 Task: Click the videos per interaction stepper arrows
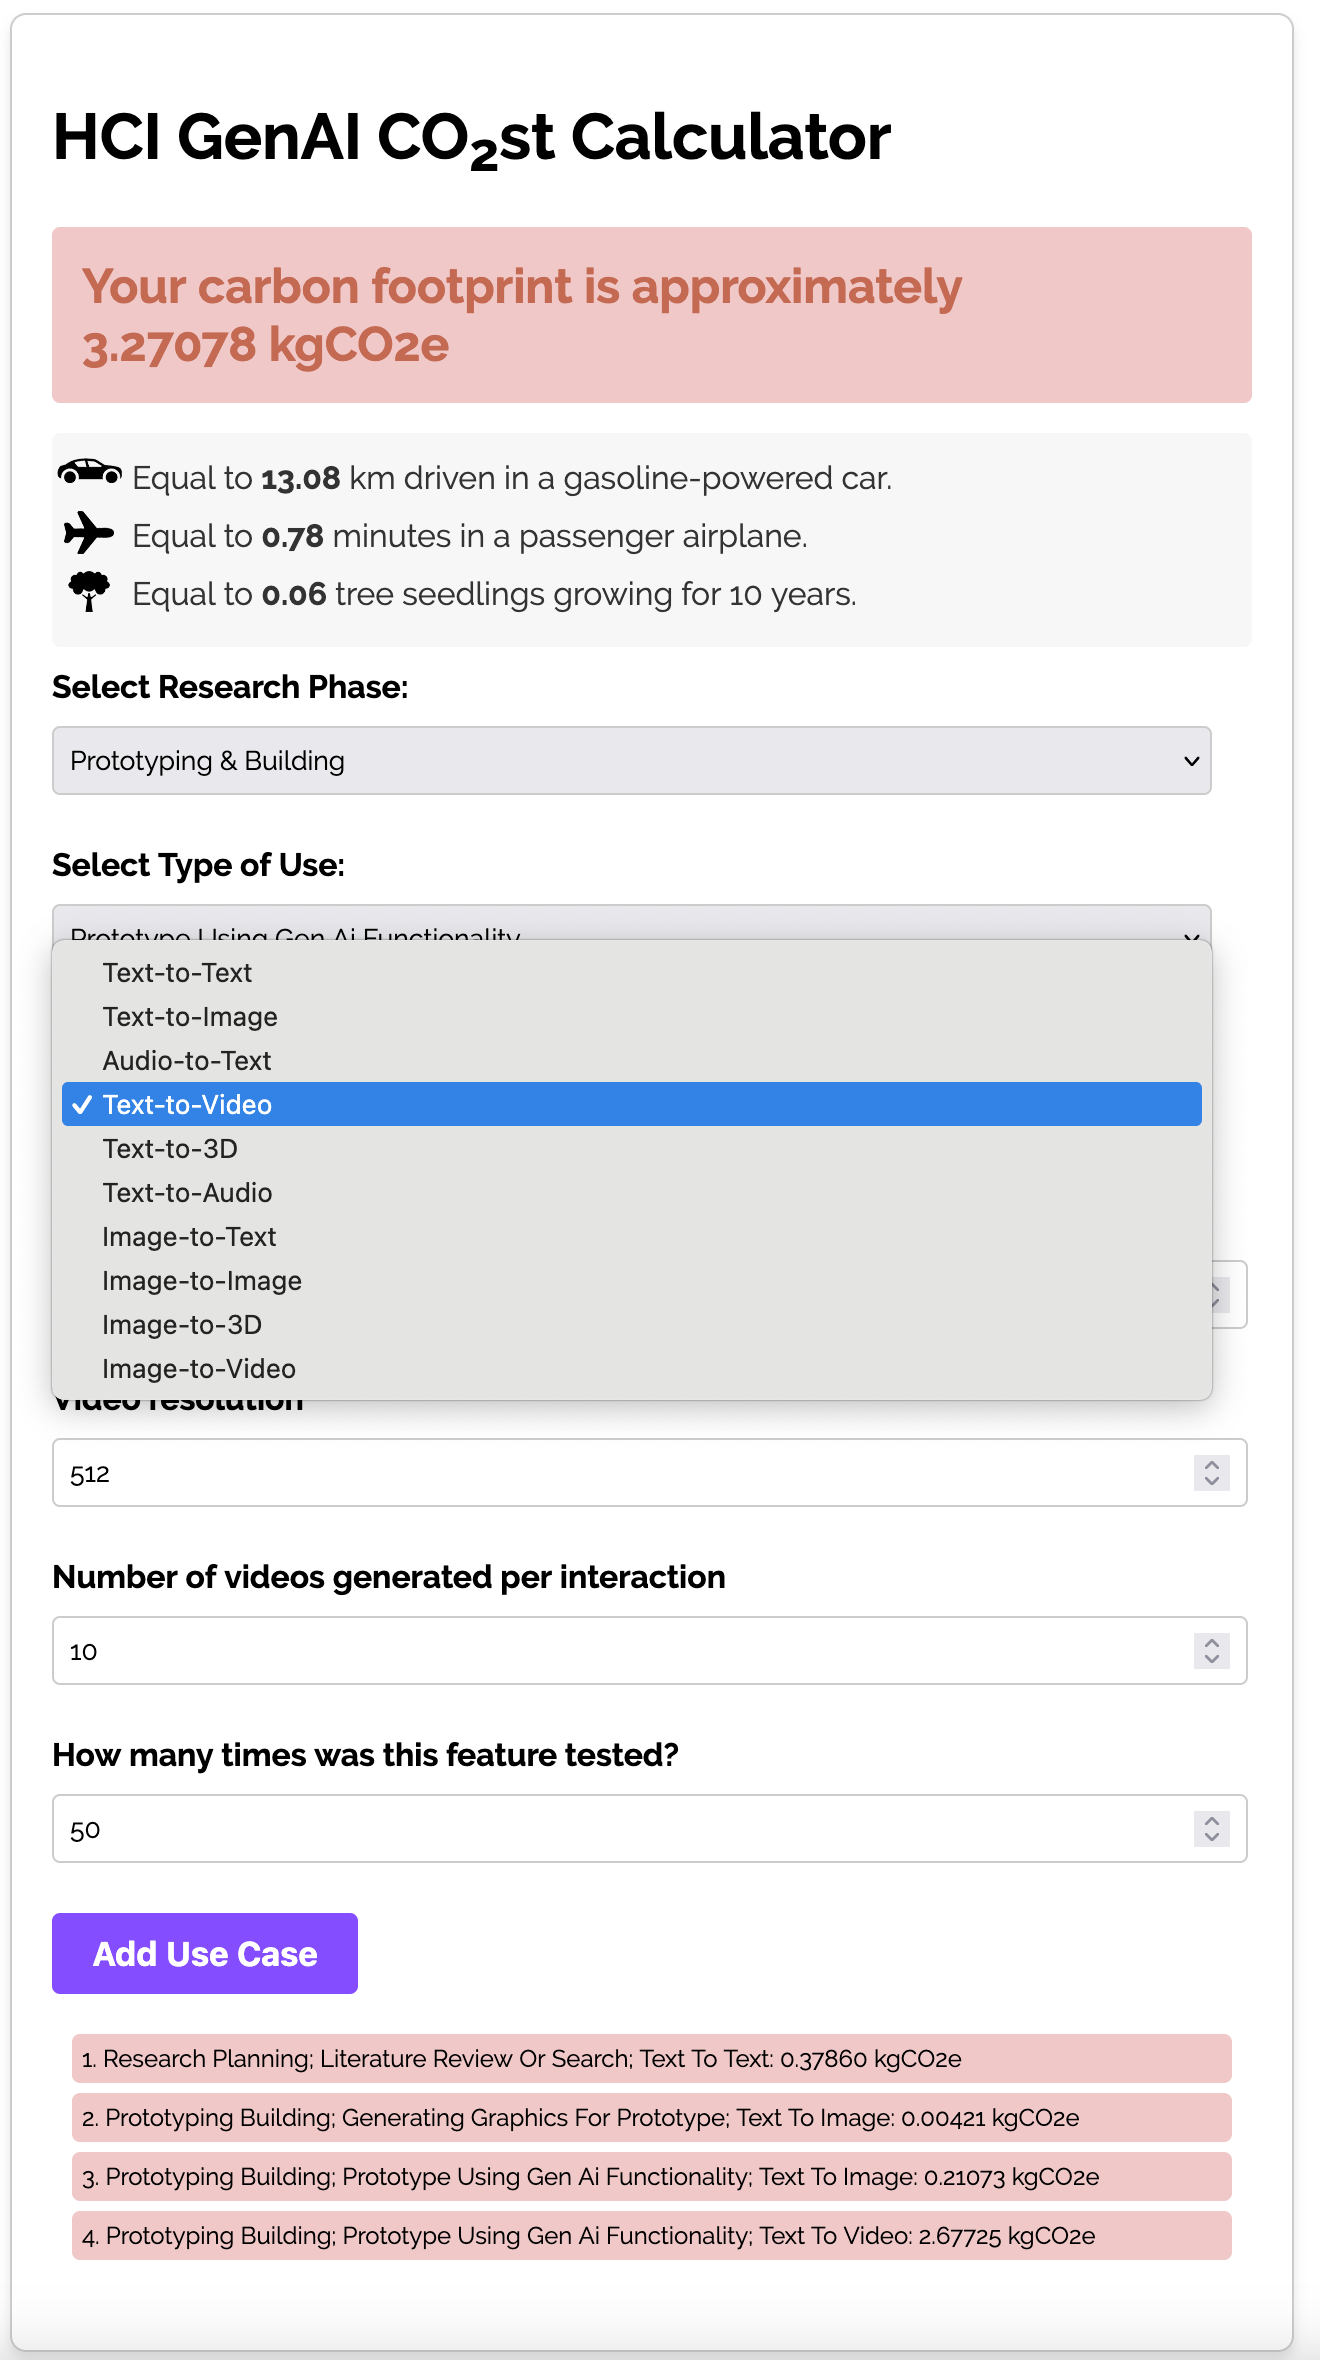(1211, 1651)
